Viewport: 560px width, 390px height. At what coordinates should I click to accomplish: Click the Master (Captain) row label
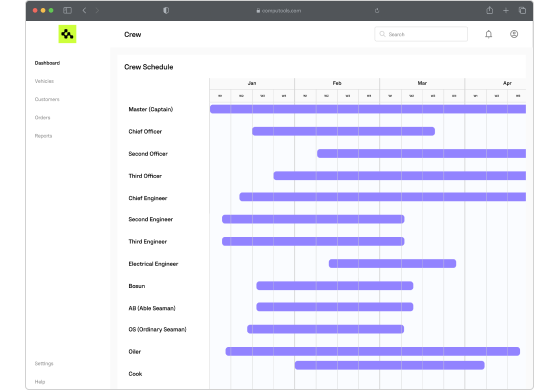coord(151,109)
